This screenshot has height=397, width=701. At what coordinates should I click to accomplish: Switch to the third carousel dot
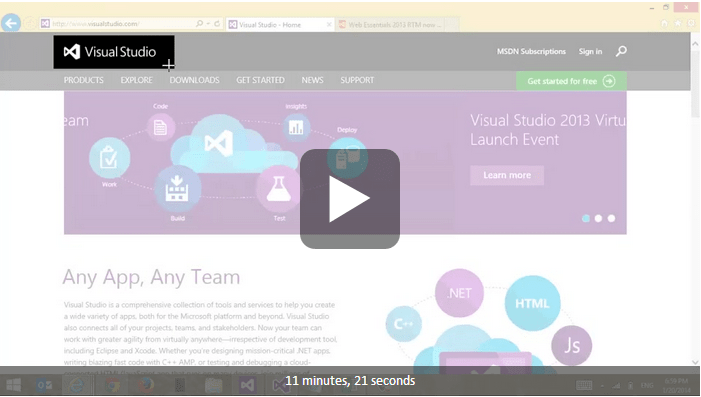coord(611,218)
